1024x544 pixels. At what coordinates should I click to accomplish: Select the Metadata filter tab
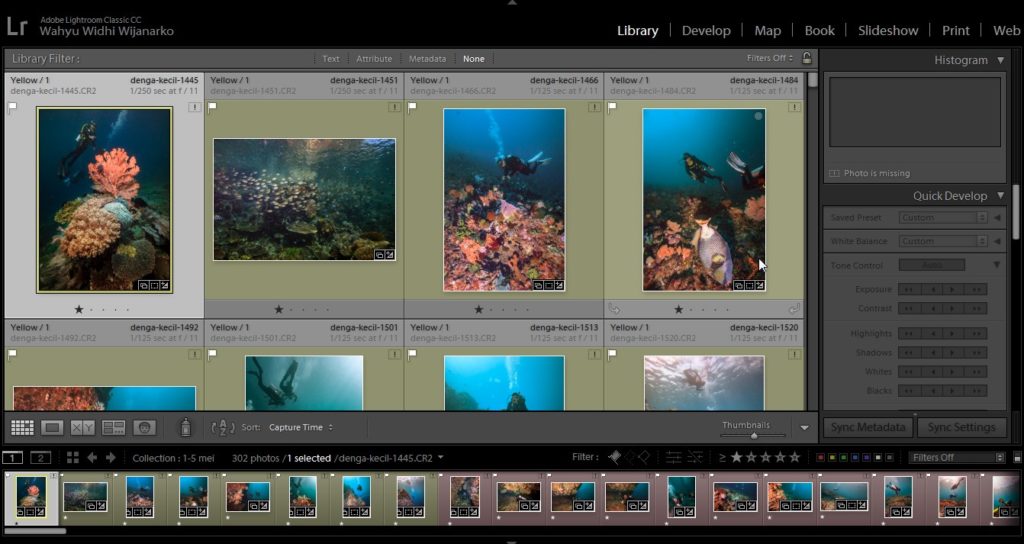[427, 59]
